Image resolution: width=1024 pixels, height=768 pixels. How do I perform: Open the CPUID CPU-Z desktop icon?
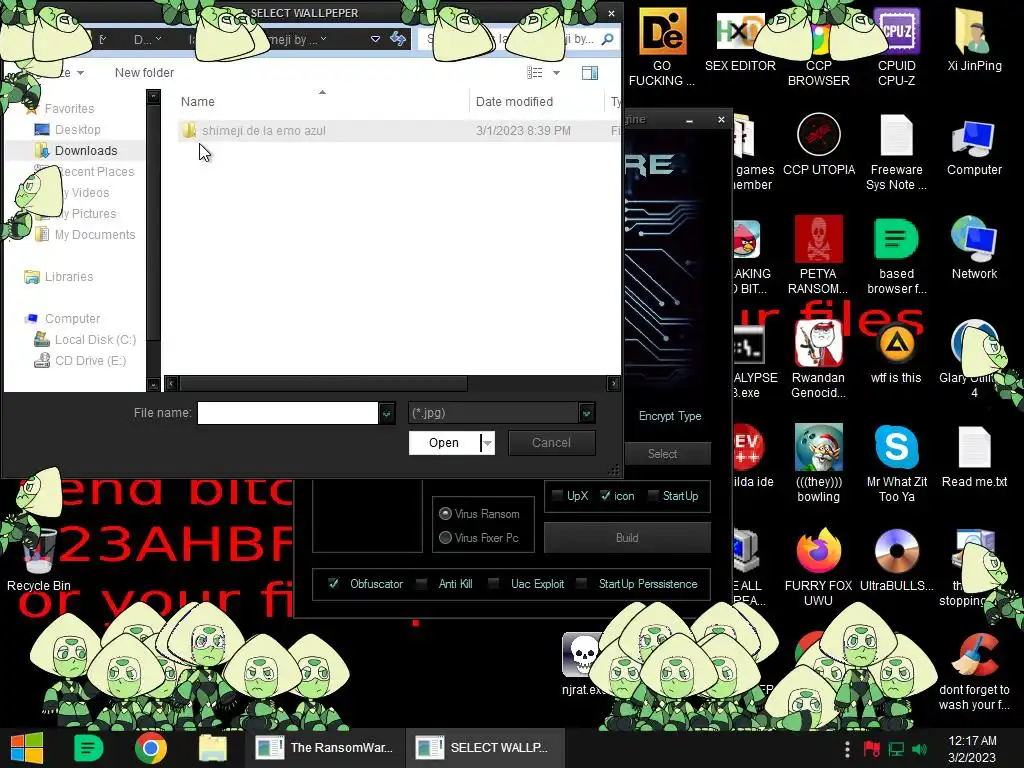pos(896,48)
